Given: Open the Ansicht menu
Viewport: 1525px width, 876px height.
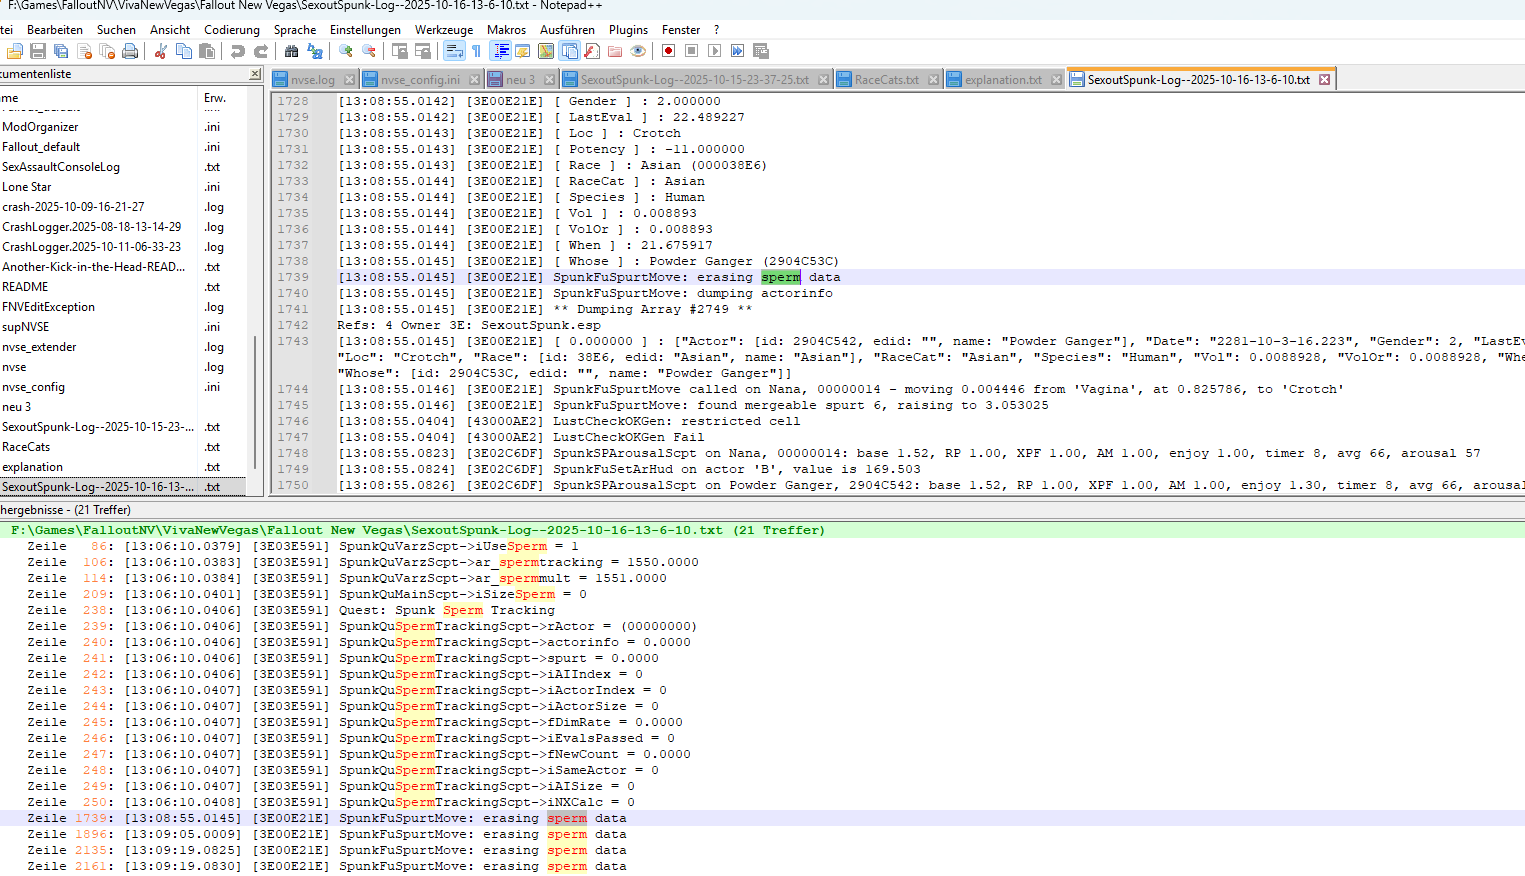Looking at the screenshot, I should tap(170, 30).
